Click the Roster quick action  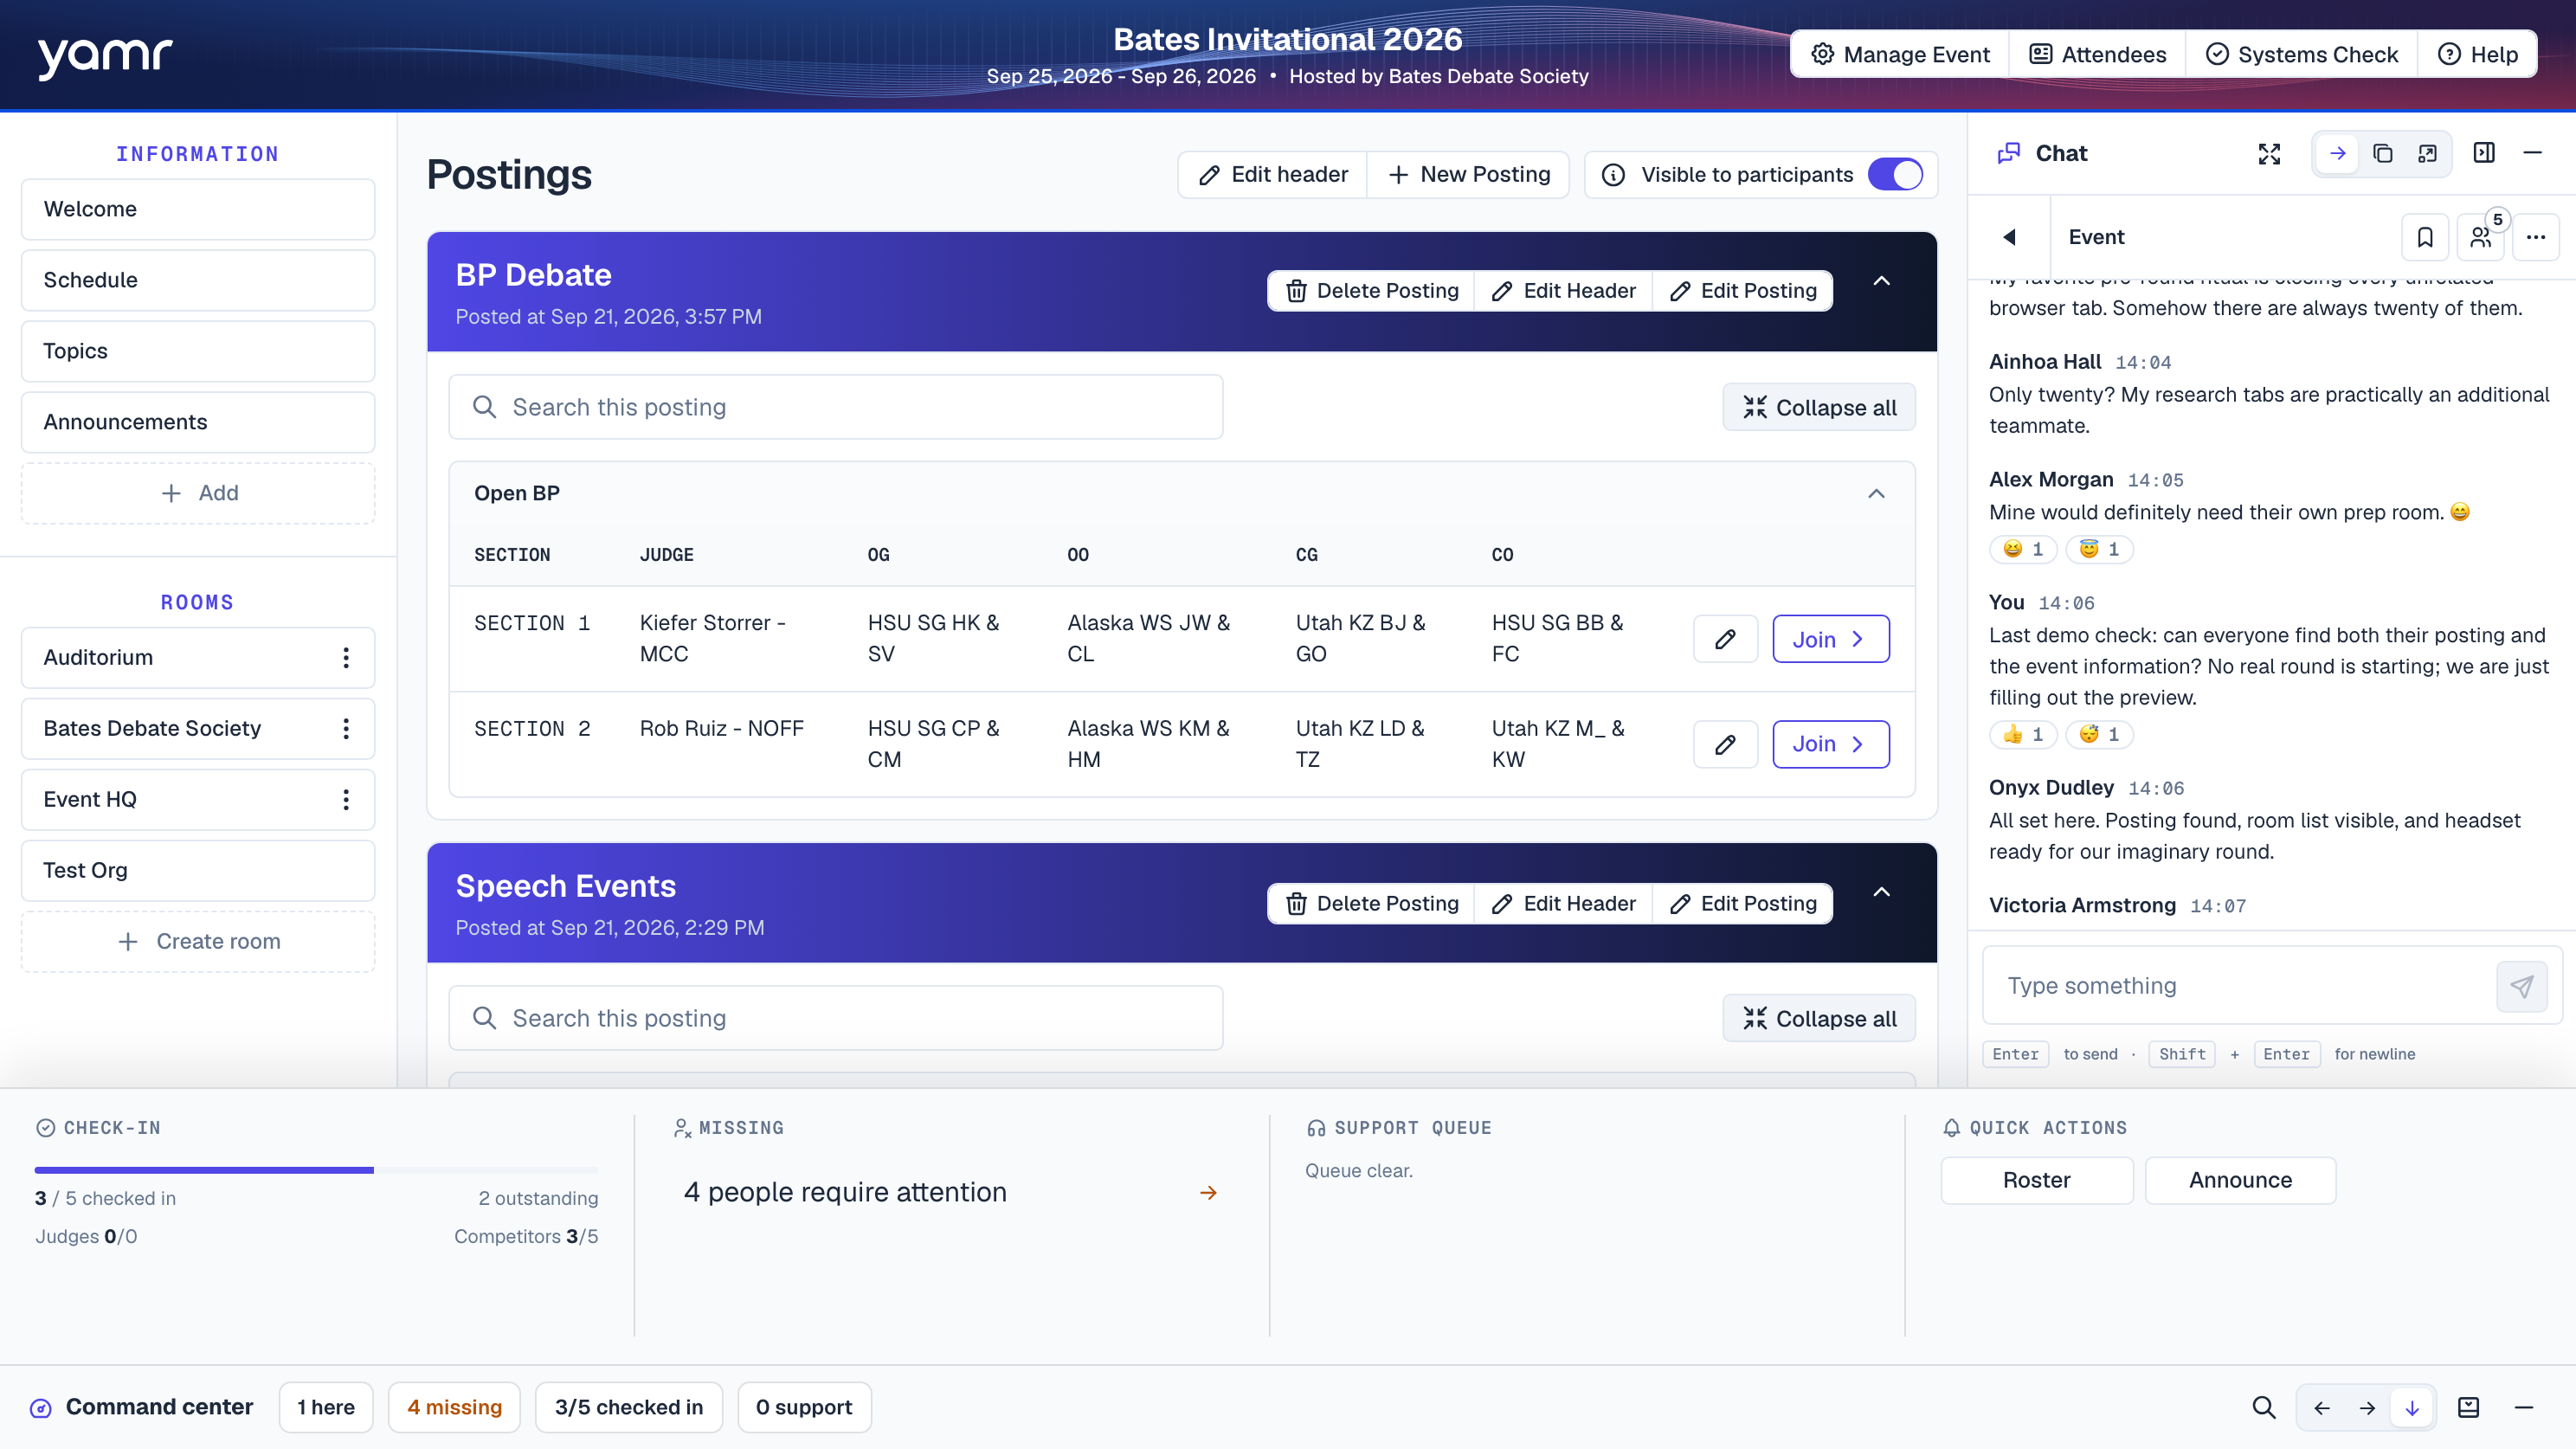(x=2036, y=1181)
